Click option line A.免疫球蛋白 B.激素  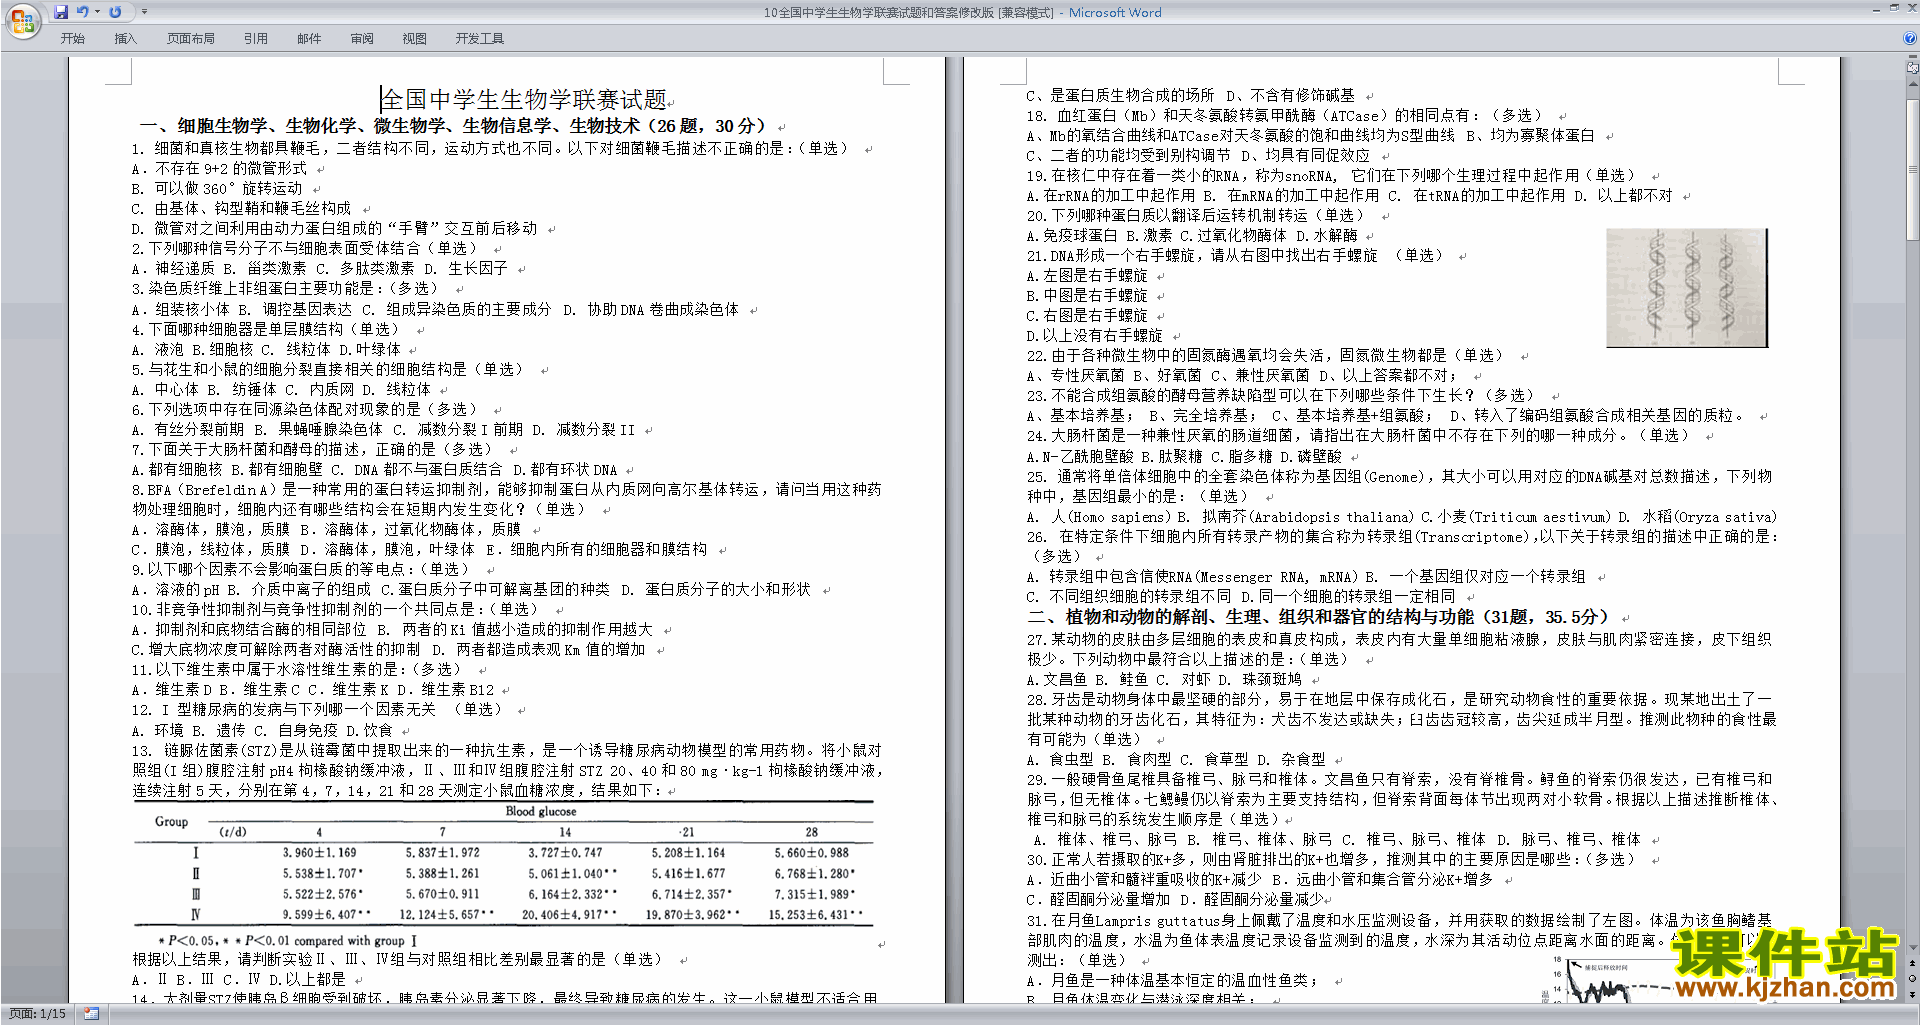coord(1193,236)
